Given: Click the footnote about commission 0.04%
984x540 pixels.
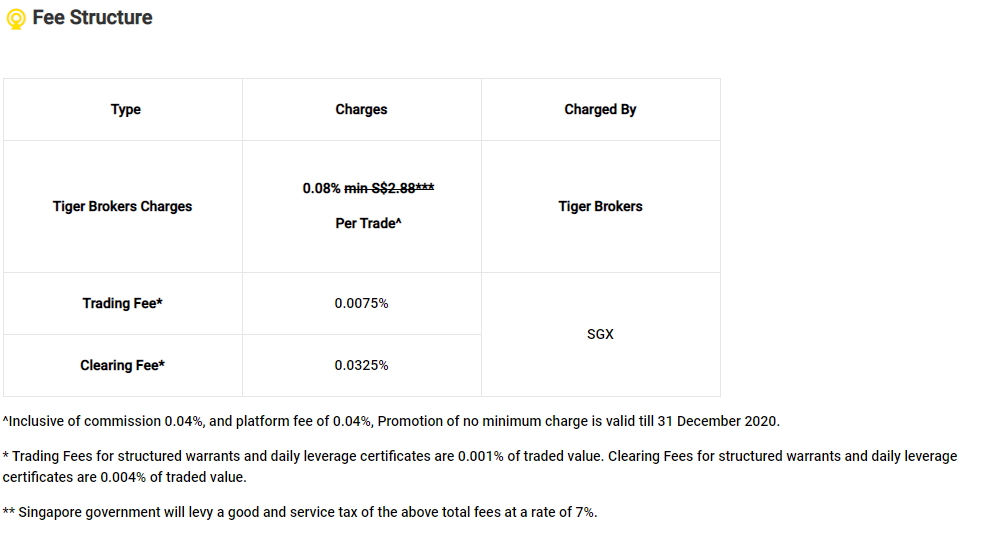Looking at the screenshot, I should 391,421.
